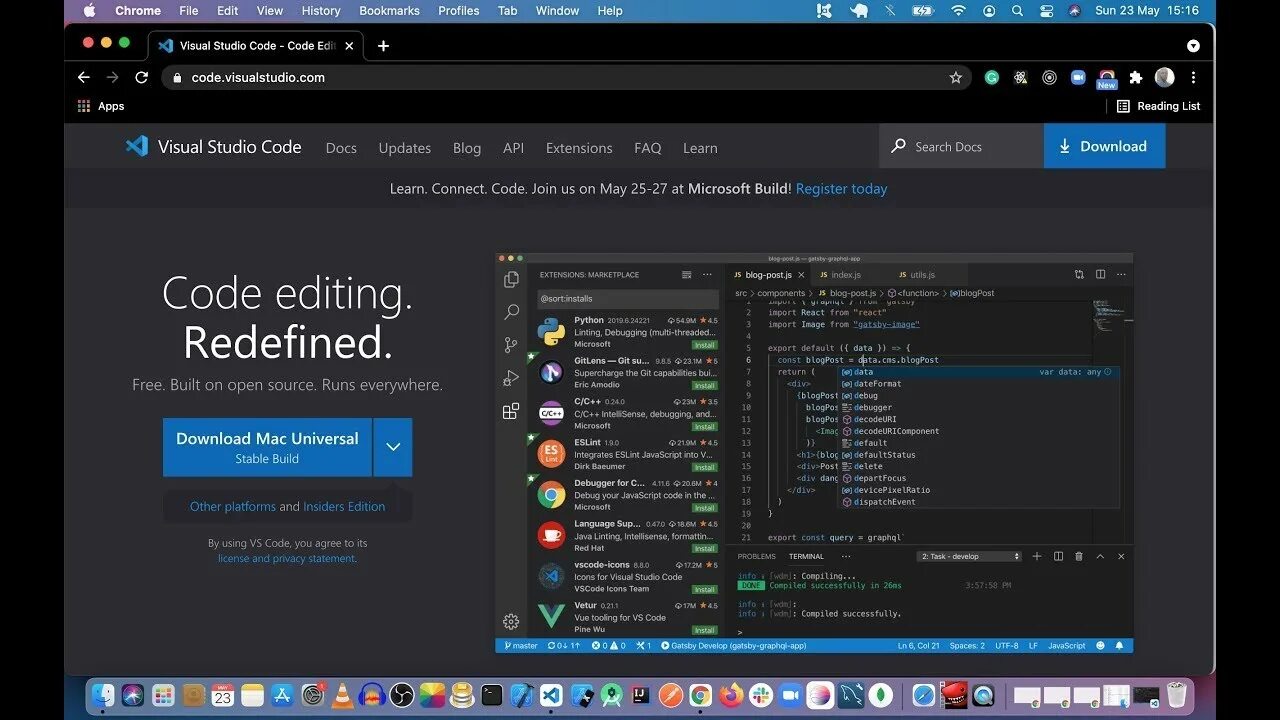Open the tab search dropdown arrow

tap(1193, 46)
